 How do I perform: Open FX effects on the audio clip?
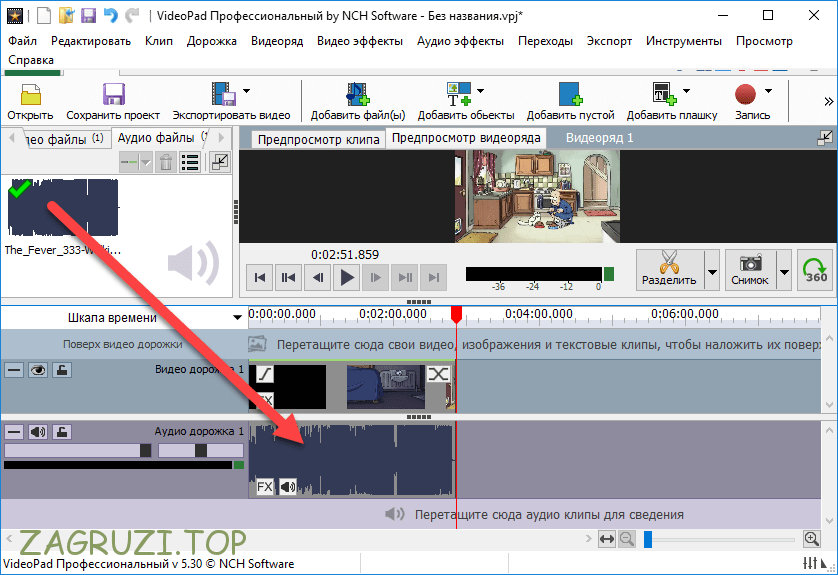265,487
